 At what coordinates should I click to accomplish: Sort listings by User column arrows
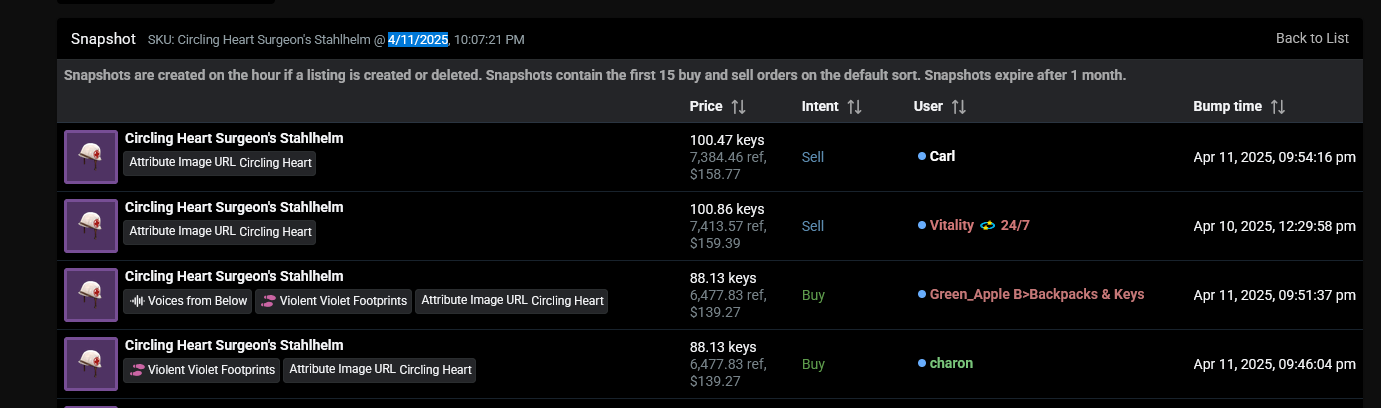[x=958, y=106]
